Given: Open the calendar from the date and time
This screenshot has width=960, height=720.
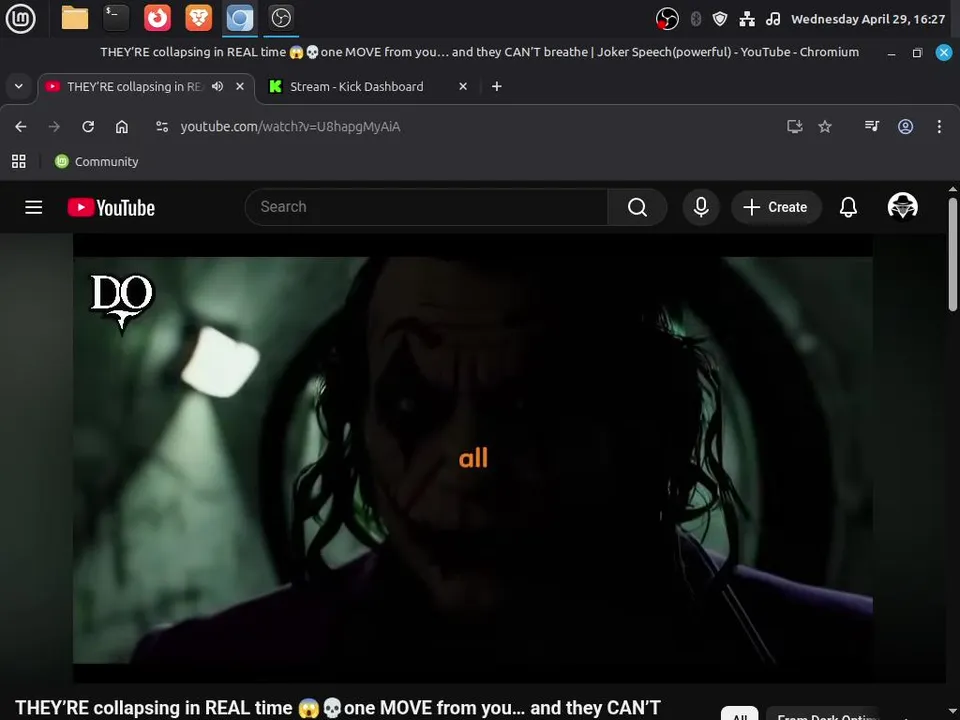Looking at the screenshot, I should 868,19.
